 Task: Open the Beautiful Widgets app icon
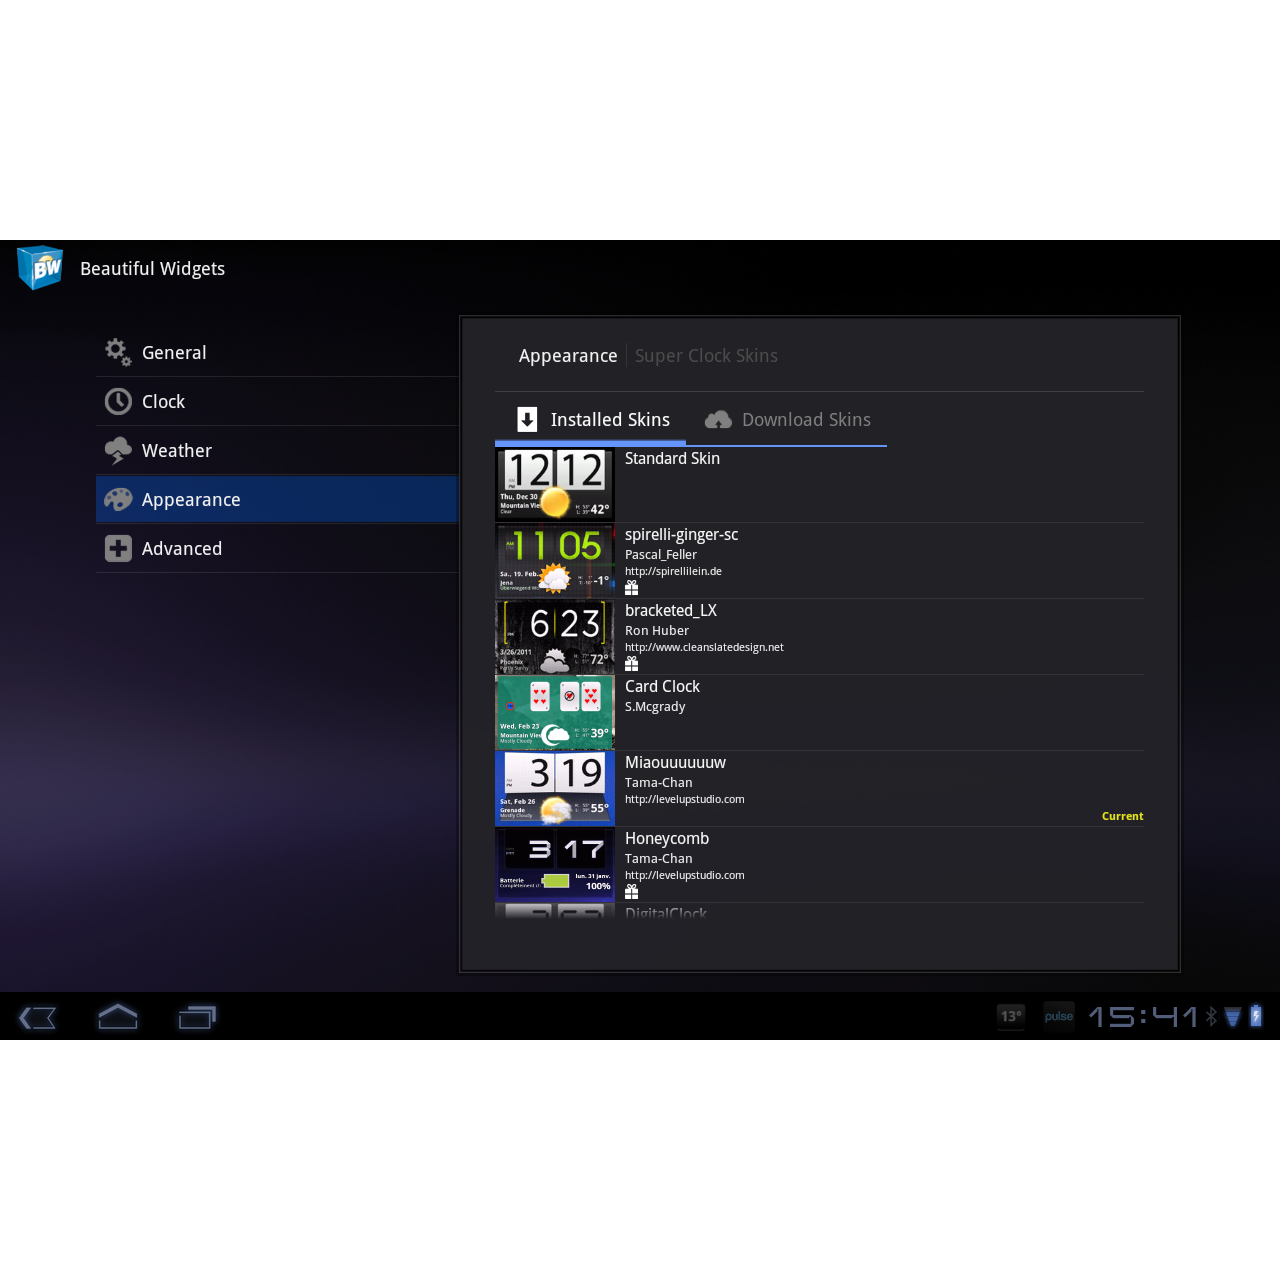tap(39, 268)
